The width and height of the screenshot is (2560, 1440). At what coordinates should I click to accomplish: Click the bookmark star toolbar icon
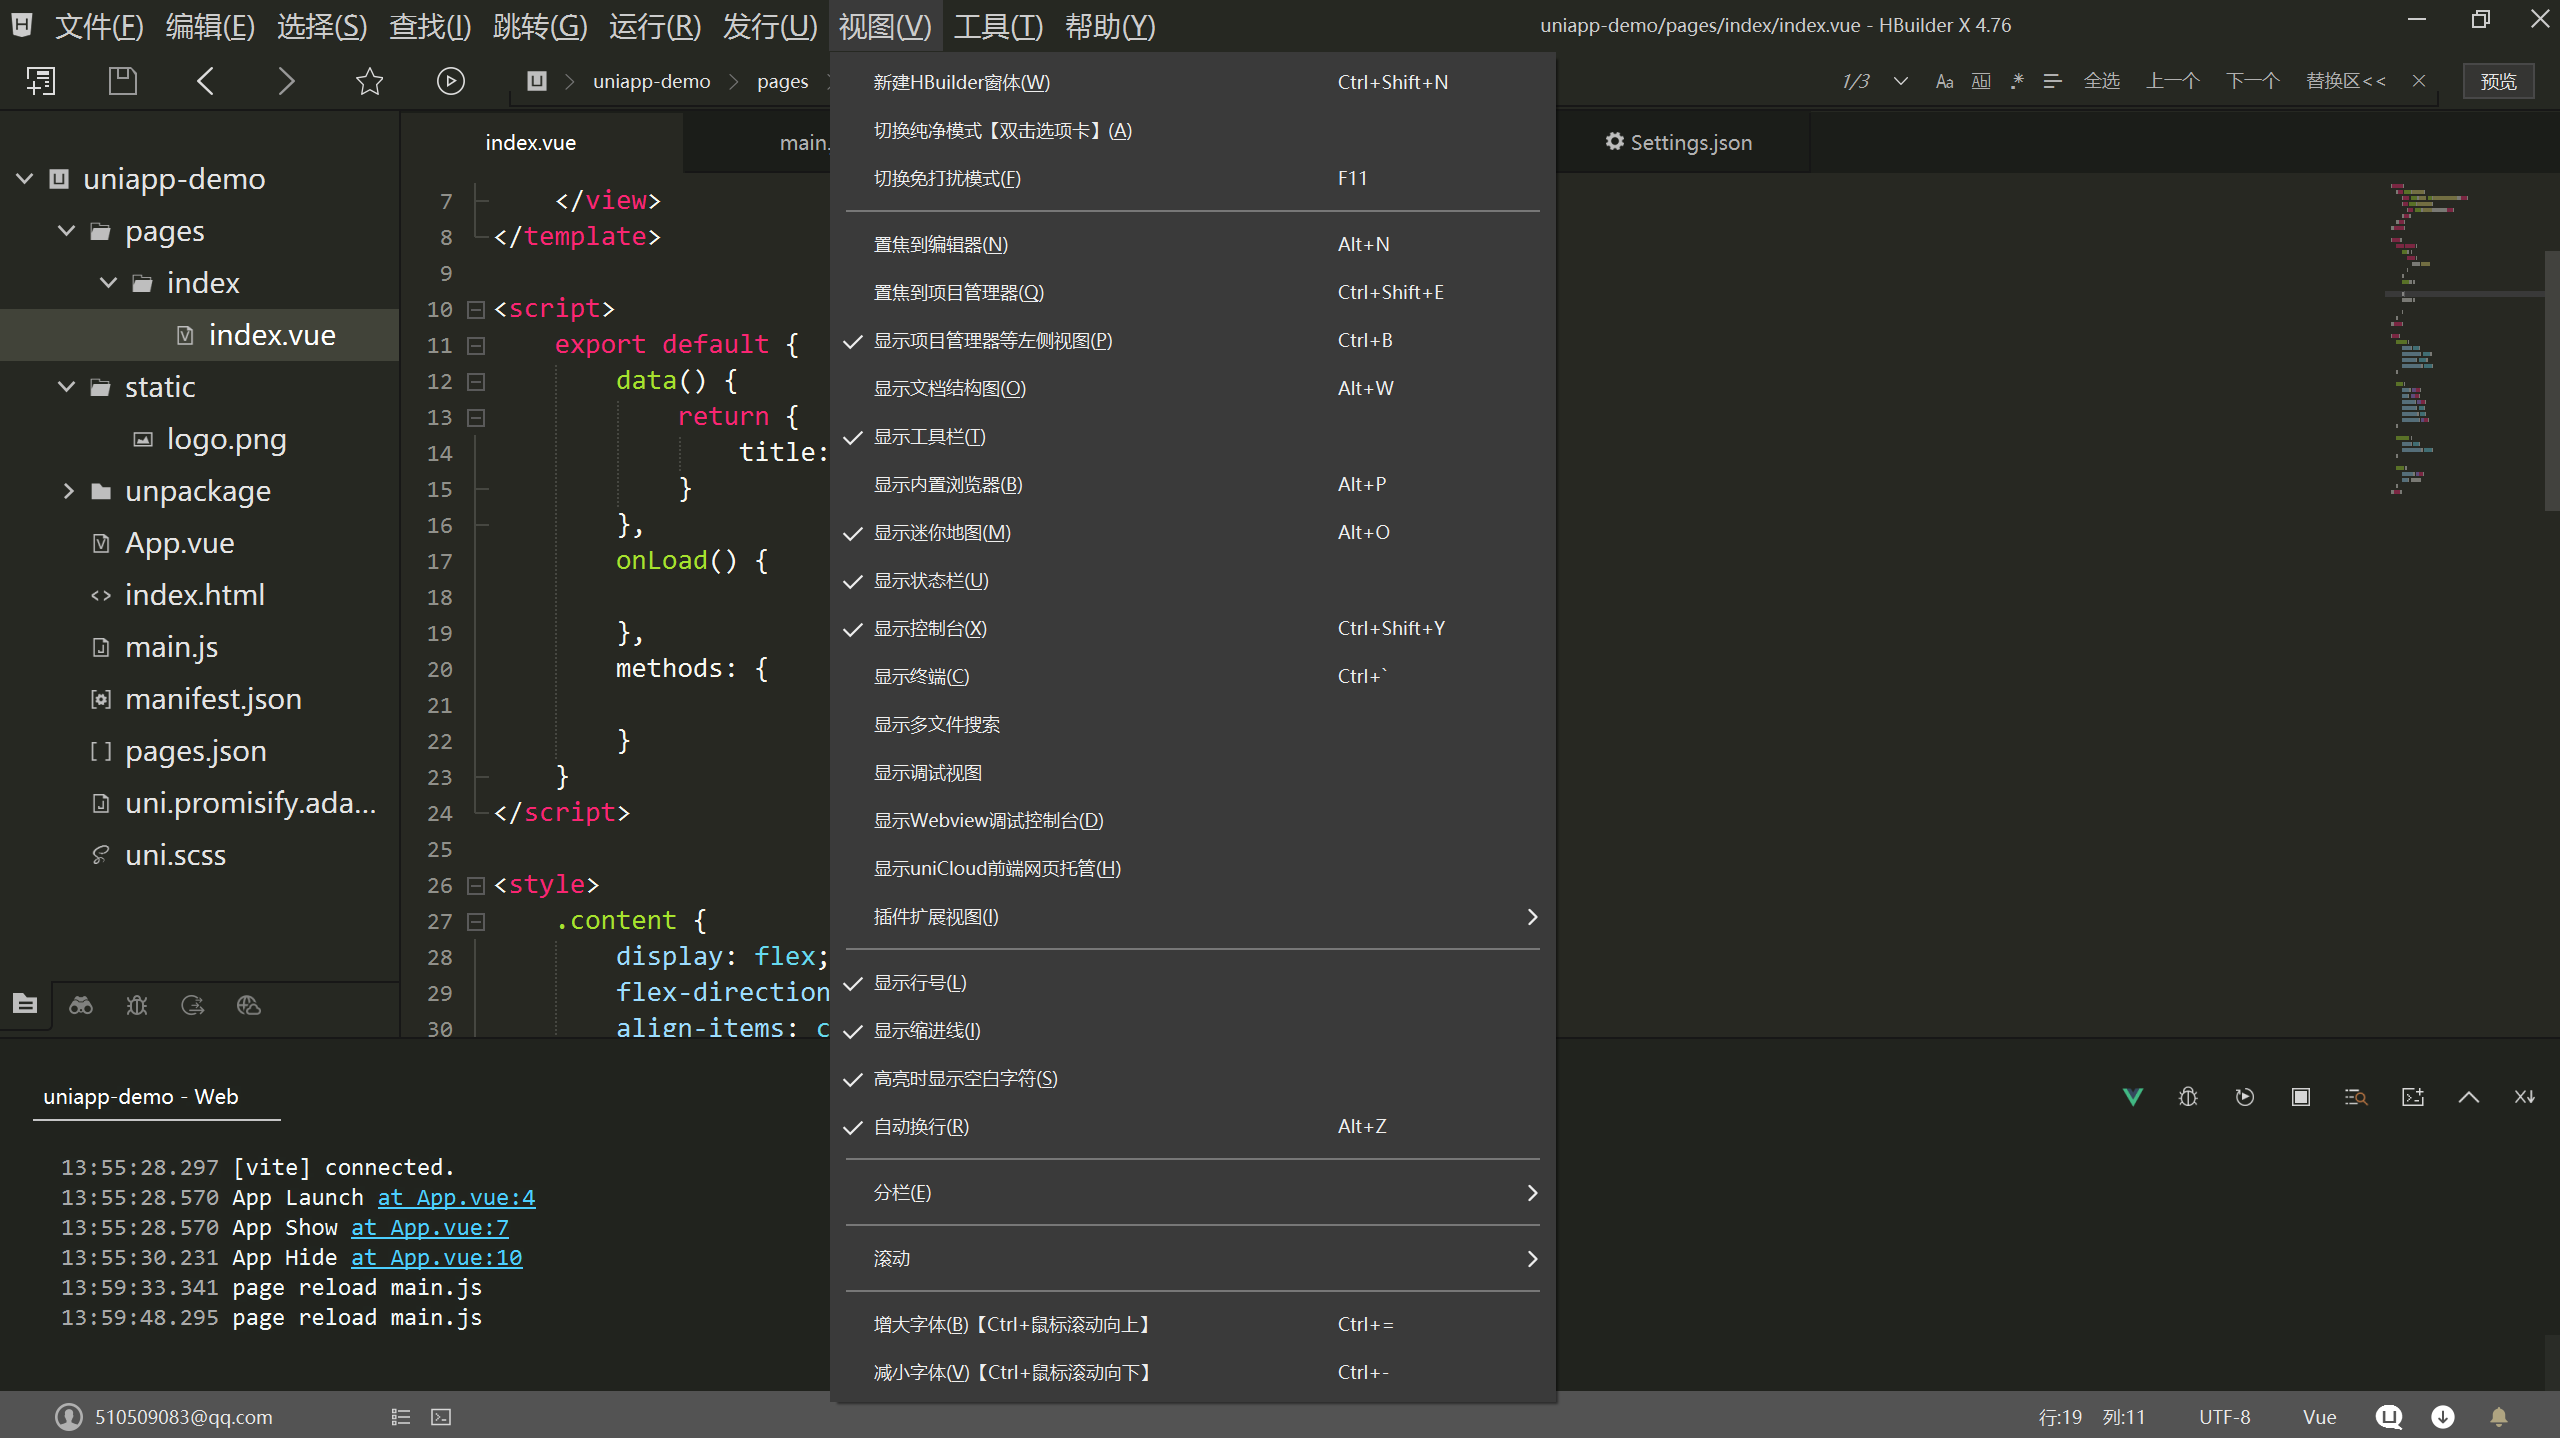pos(369,81)
